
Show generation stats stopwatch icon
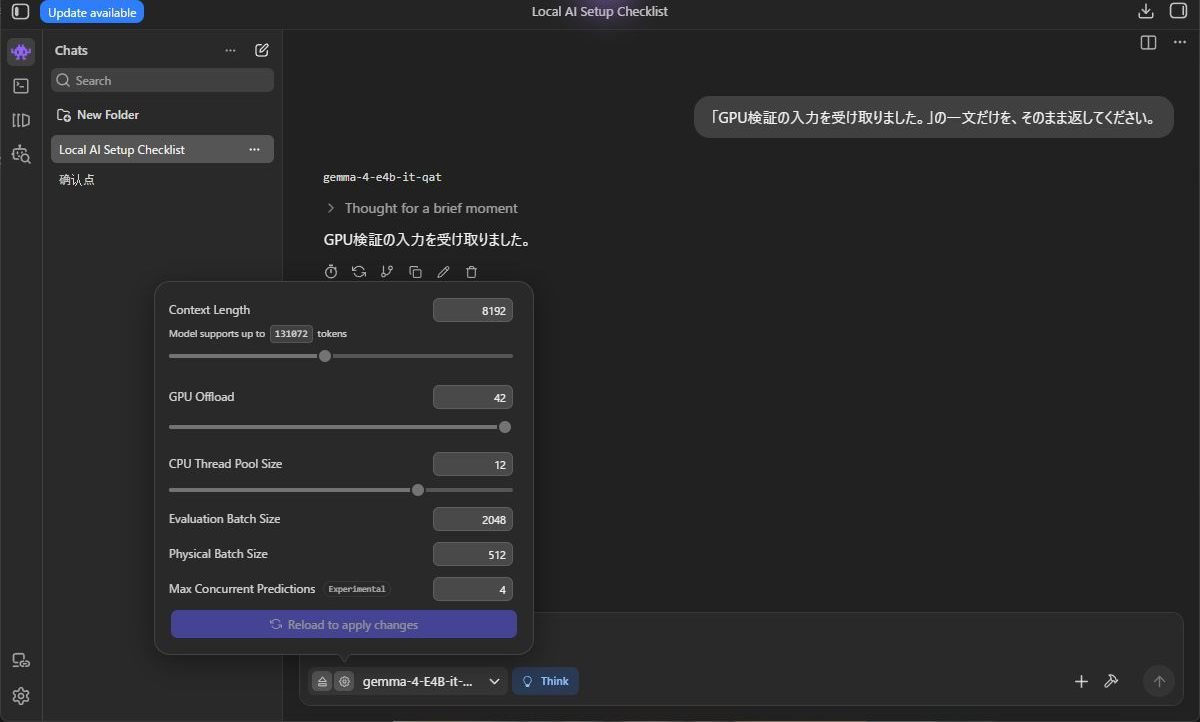(x=331, y=271)
